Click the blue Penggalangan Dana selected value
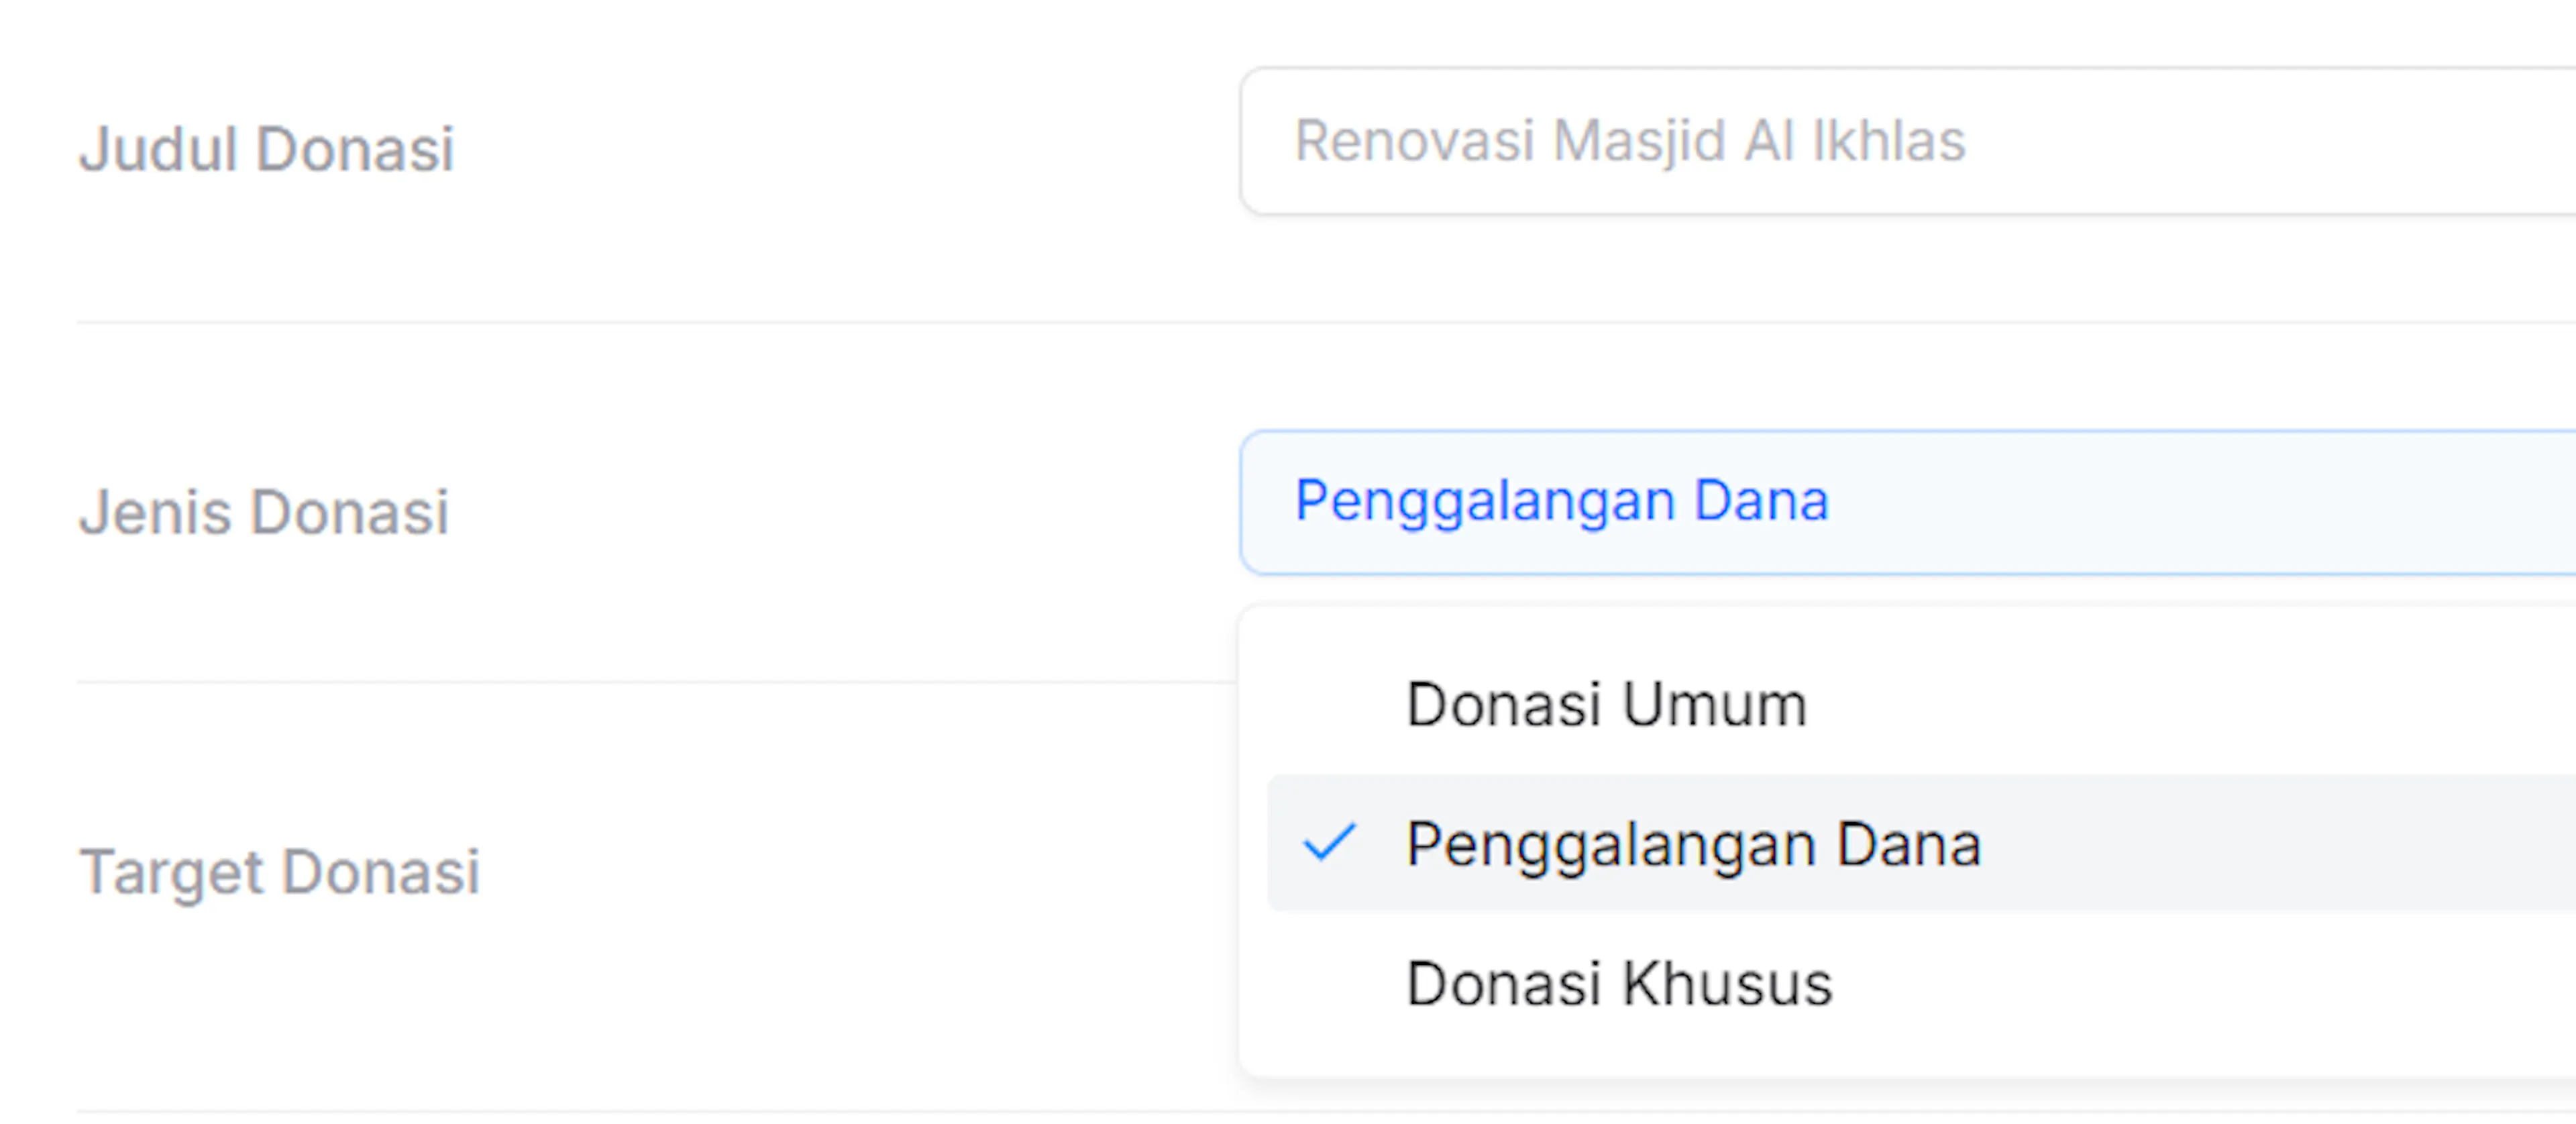This screenshot has height=1124, width=2576. coord(1562,501)
